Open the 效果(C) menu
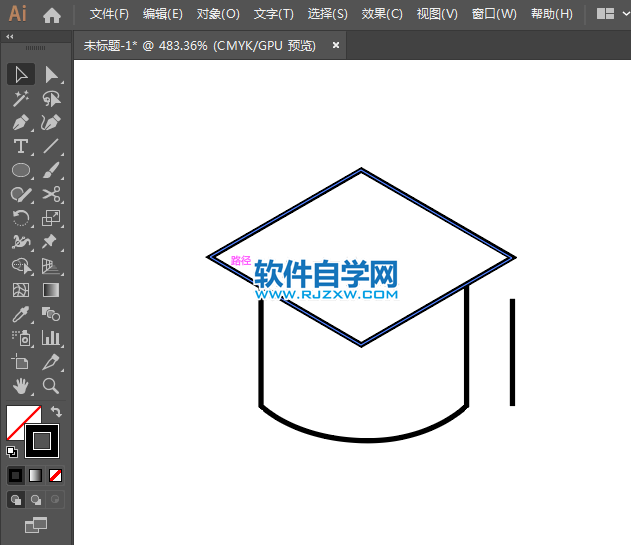Viewport: 631px width, 545px height. click(382, 14)
